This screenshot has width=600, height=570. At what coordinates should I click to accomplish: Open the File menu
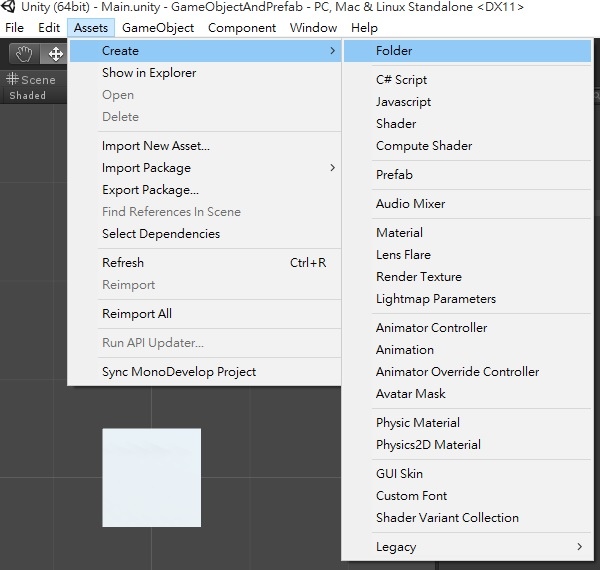(x=15, y=28)
